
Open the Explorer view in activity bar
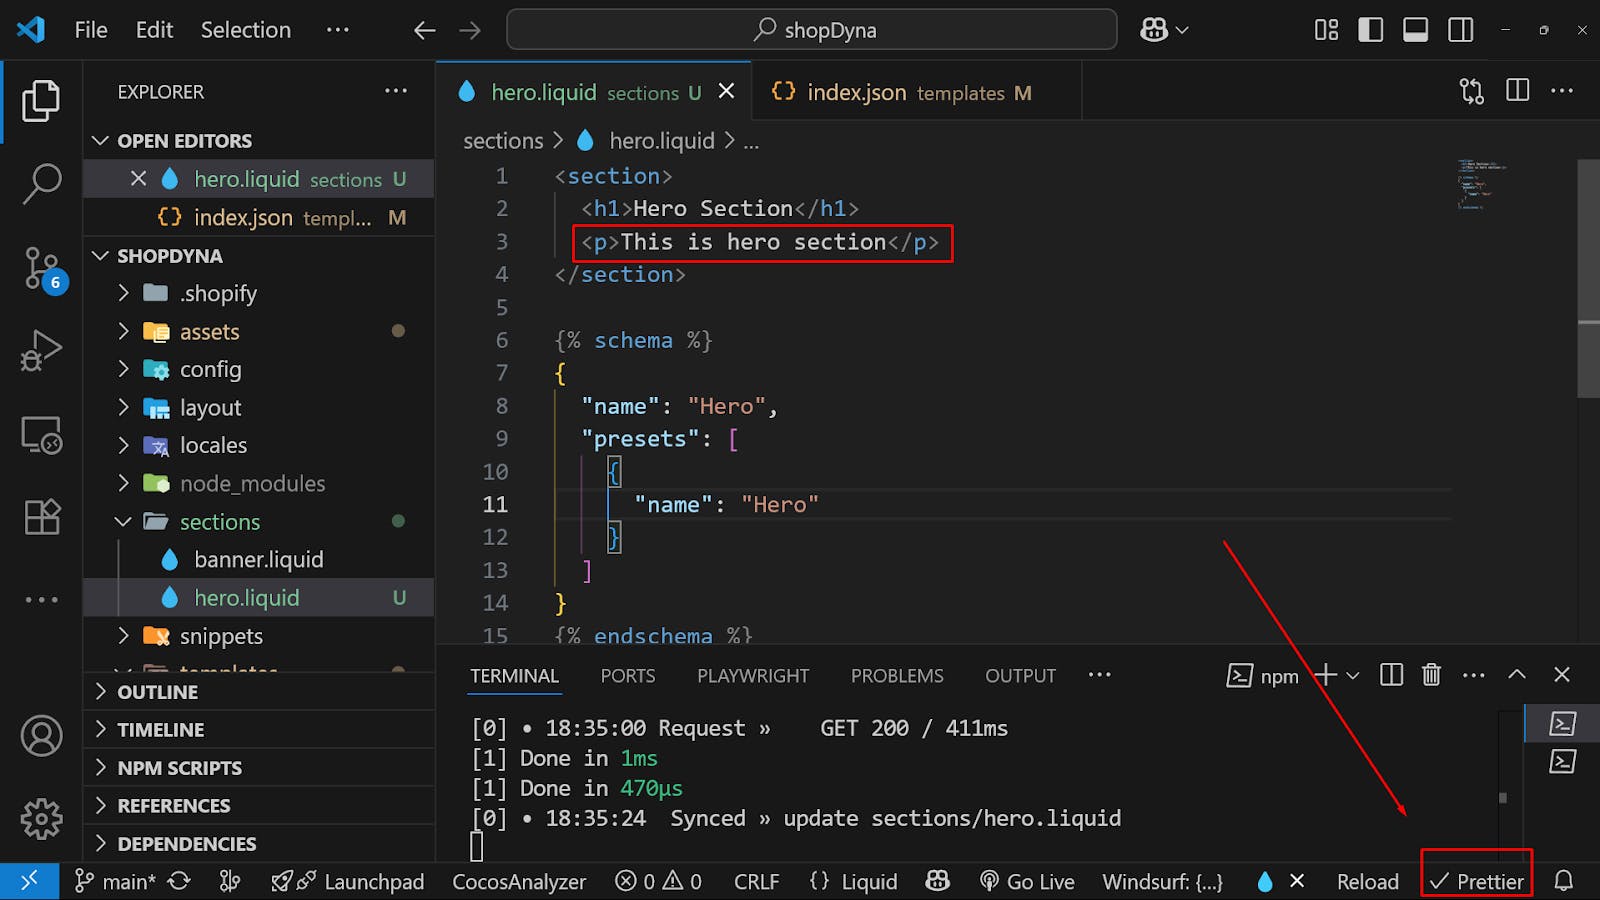(x=41, y=101)
